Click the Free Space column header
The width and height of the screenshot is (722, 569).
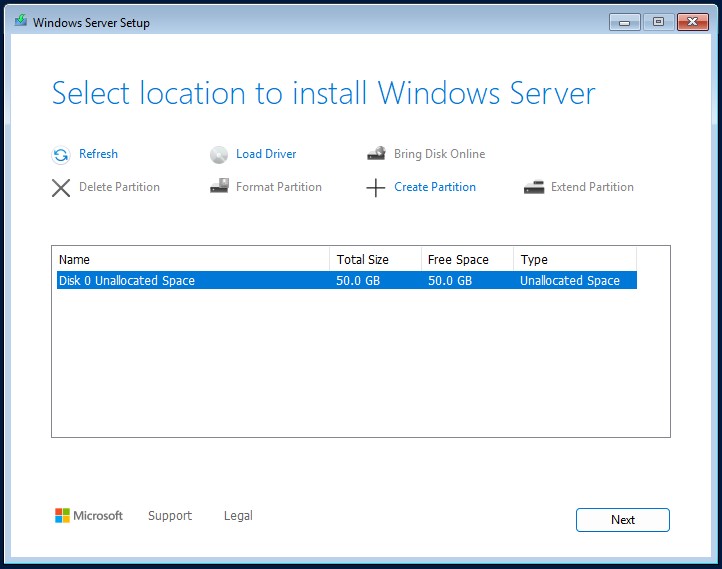(467, 259)
